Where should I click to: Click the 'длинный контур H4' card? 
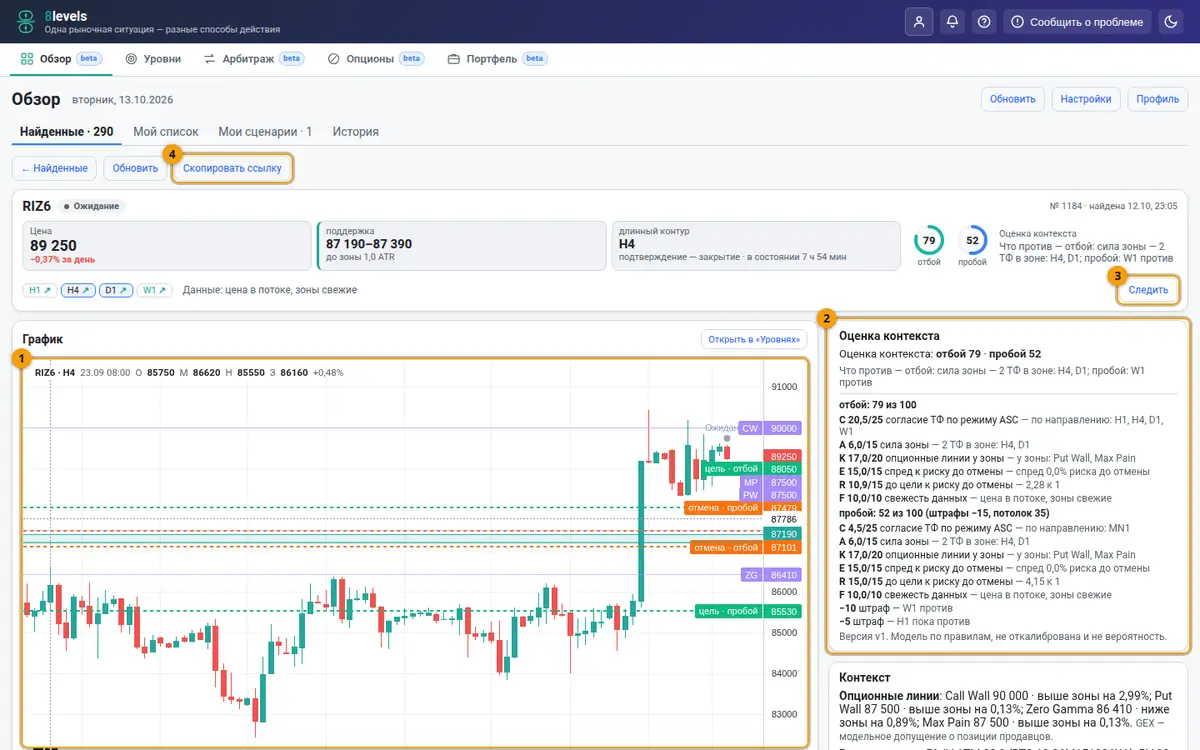(758, 246)
